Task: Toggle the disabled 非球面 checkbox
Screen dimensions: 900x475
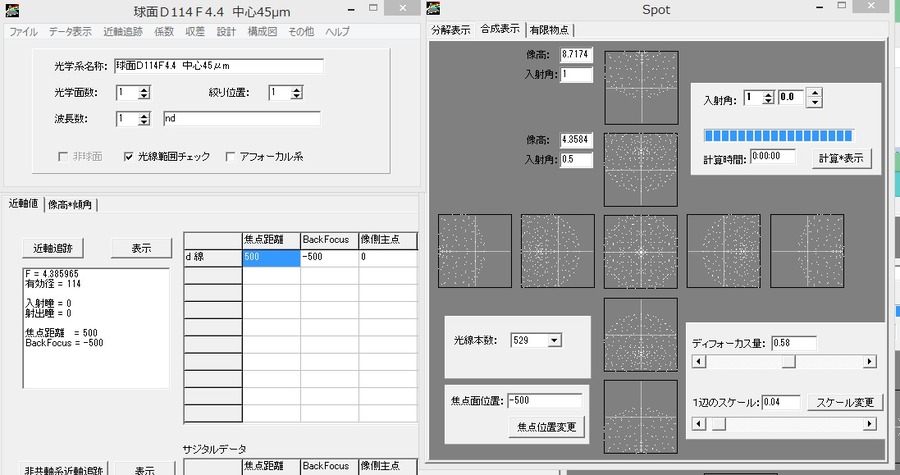Action: point(63,157)
